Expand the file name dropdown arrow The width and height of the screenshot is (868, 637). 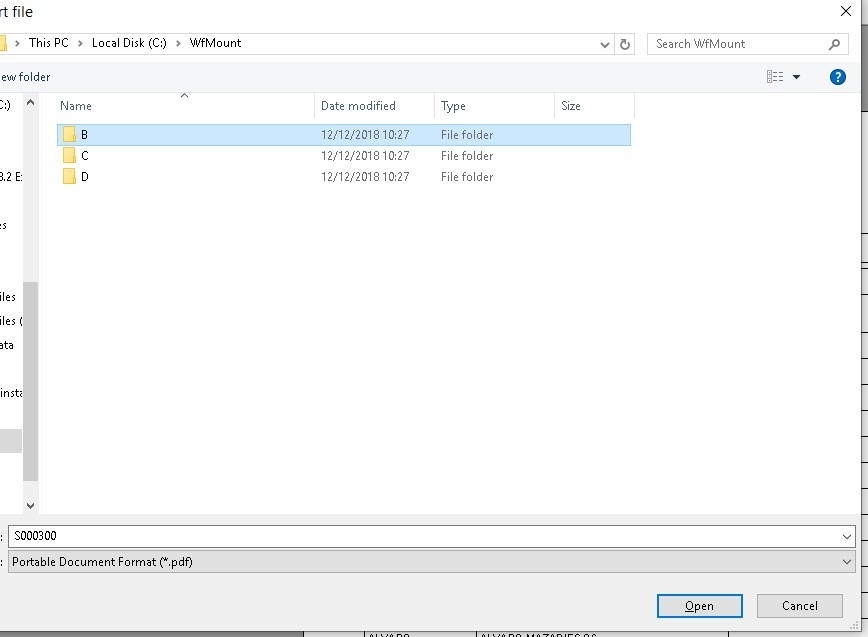click(848, 537)
